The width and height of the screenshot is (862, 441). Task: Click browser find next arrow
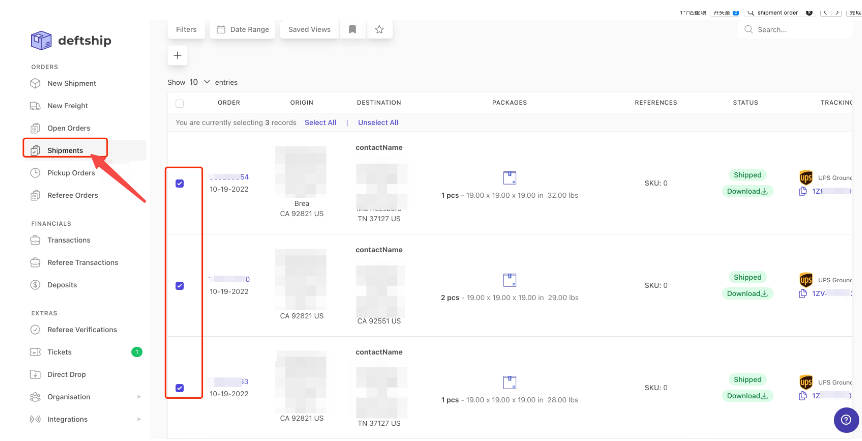click(837, 12)
